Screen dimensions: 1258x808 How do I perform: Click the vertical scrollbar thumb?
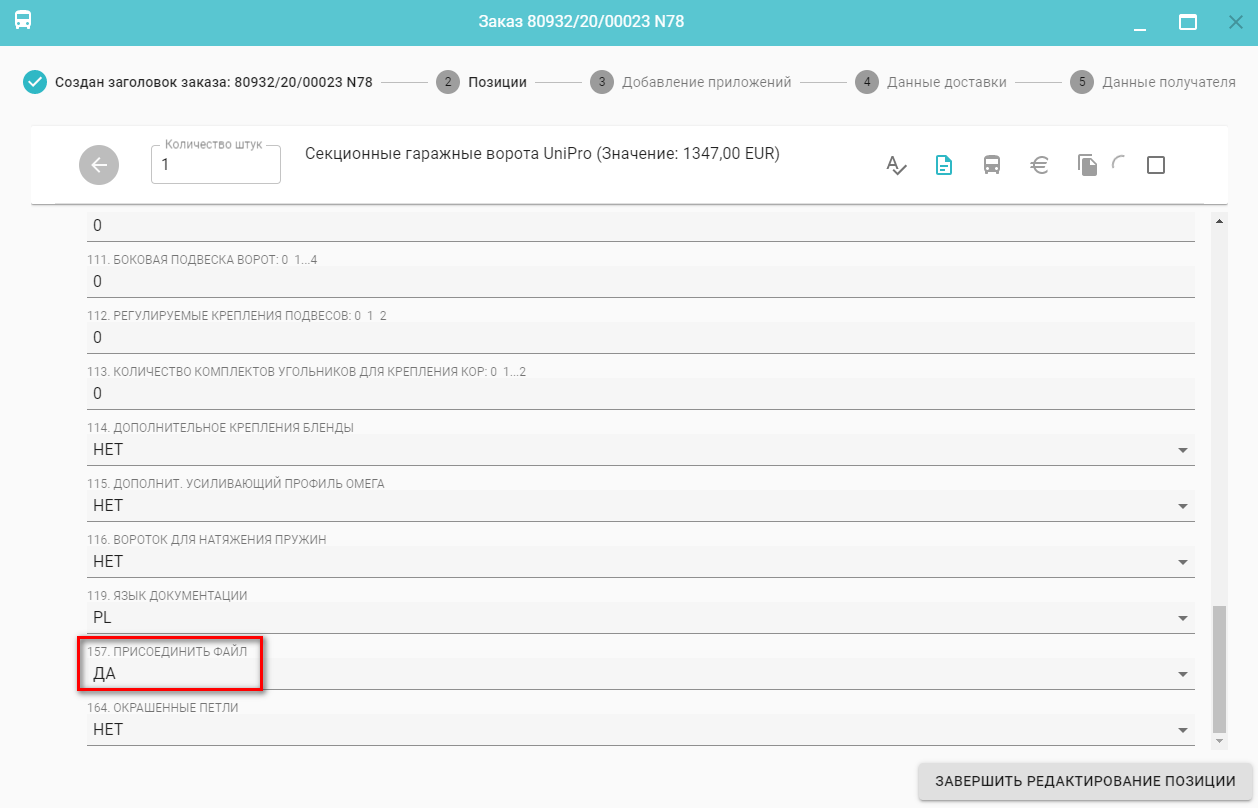(1218, 668)
